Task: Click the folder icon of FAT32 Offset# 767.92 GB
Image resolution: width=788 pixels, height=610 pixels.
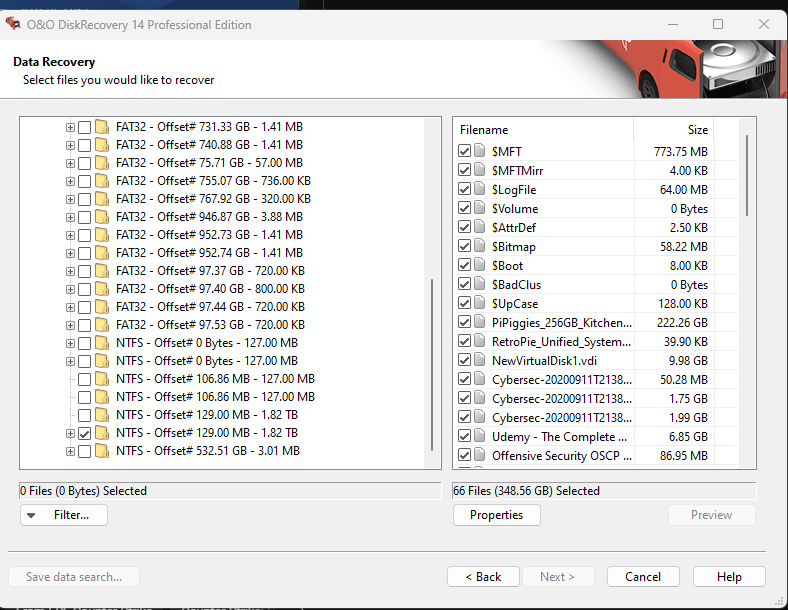Action: click(x=102, y=199)
